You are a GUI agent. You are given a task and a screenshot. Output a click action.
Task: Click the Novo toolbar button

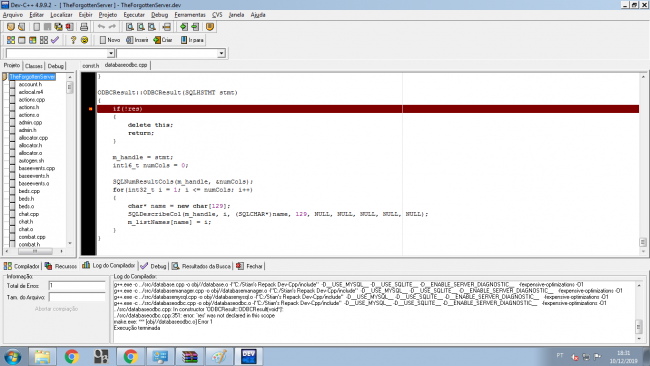pos(110,40)
